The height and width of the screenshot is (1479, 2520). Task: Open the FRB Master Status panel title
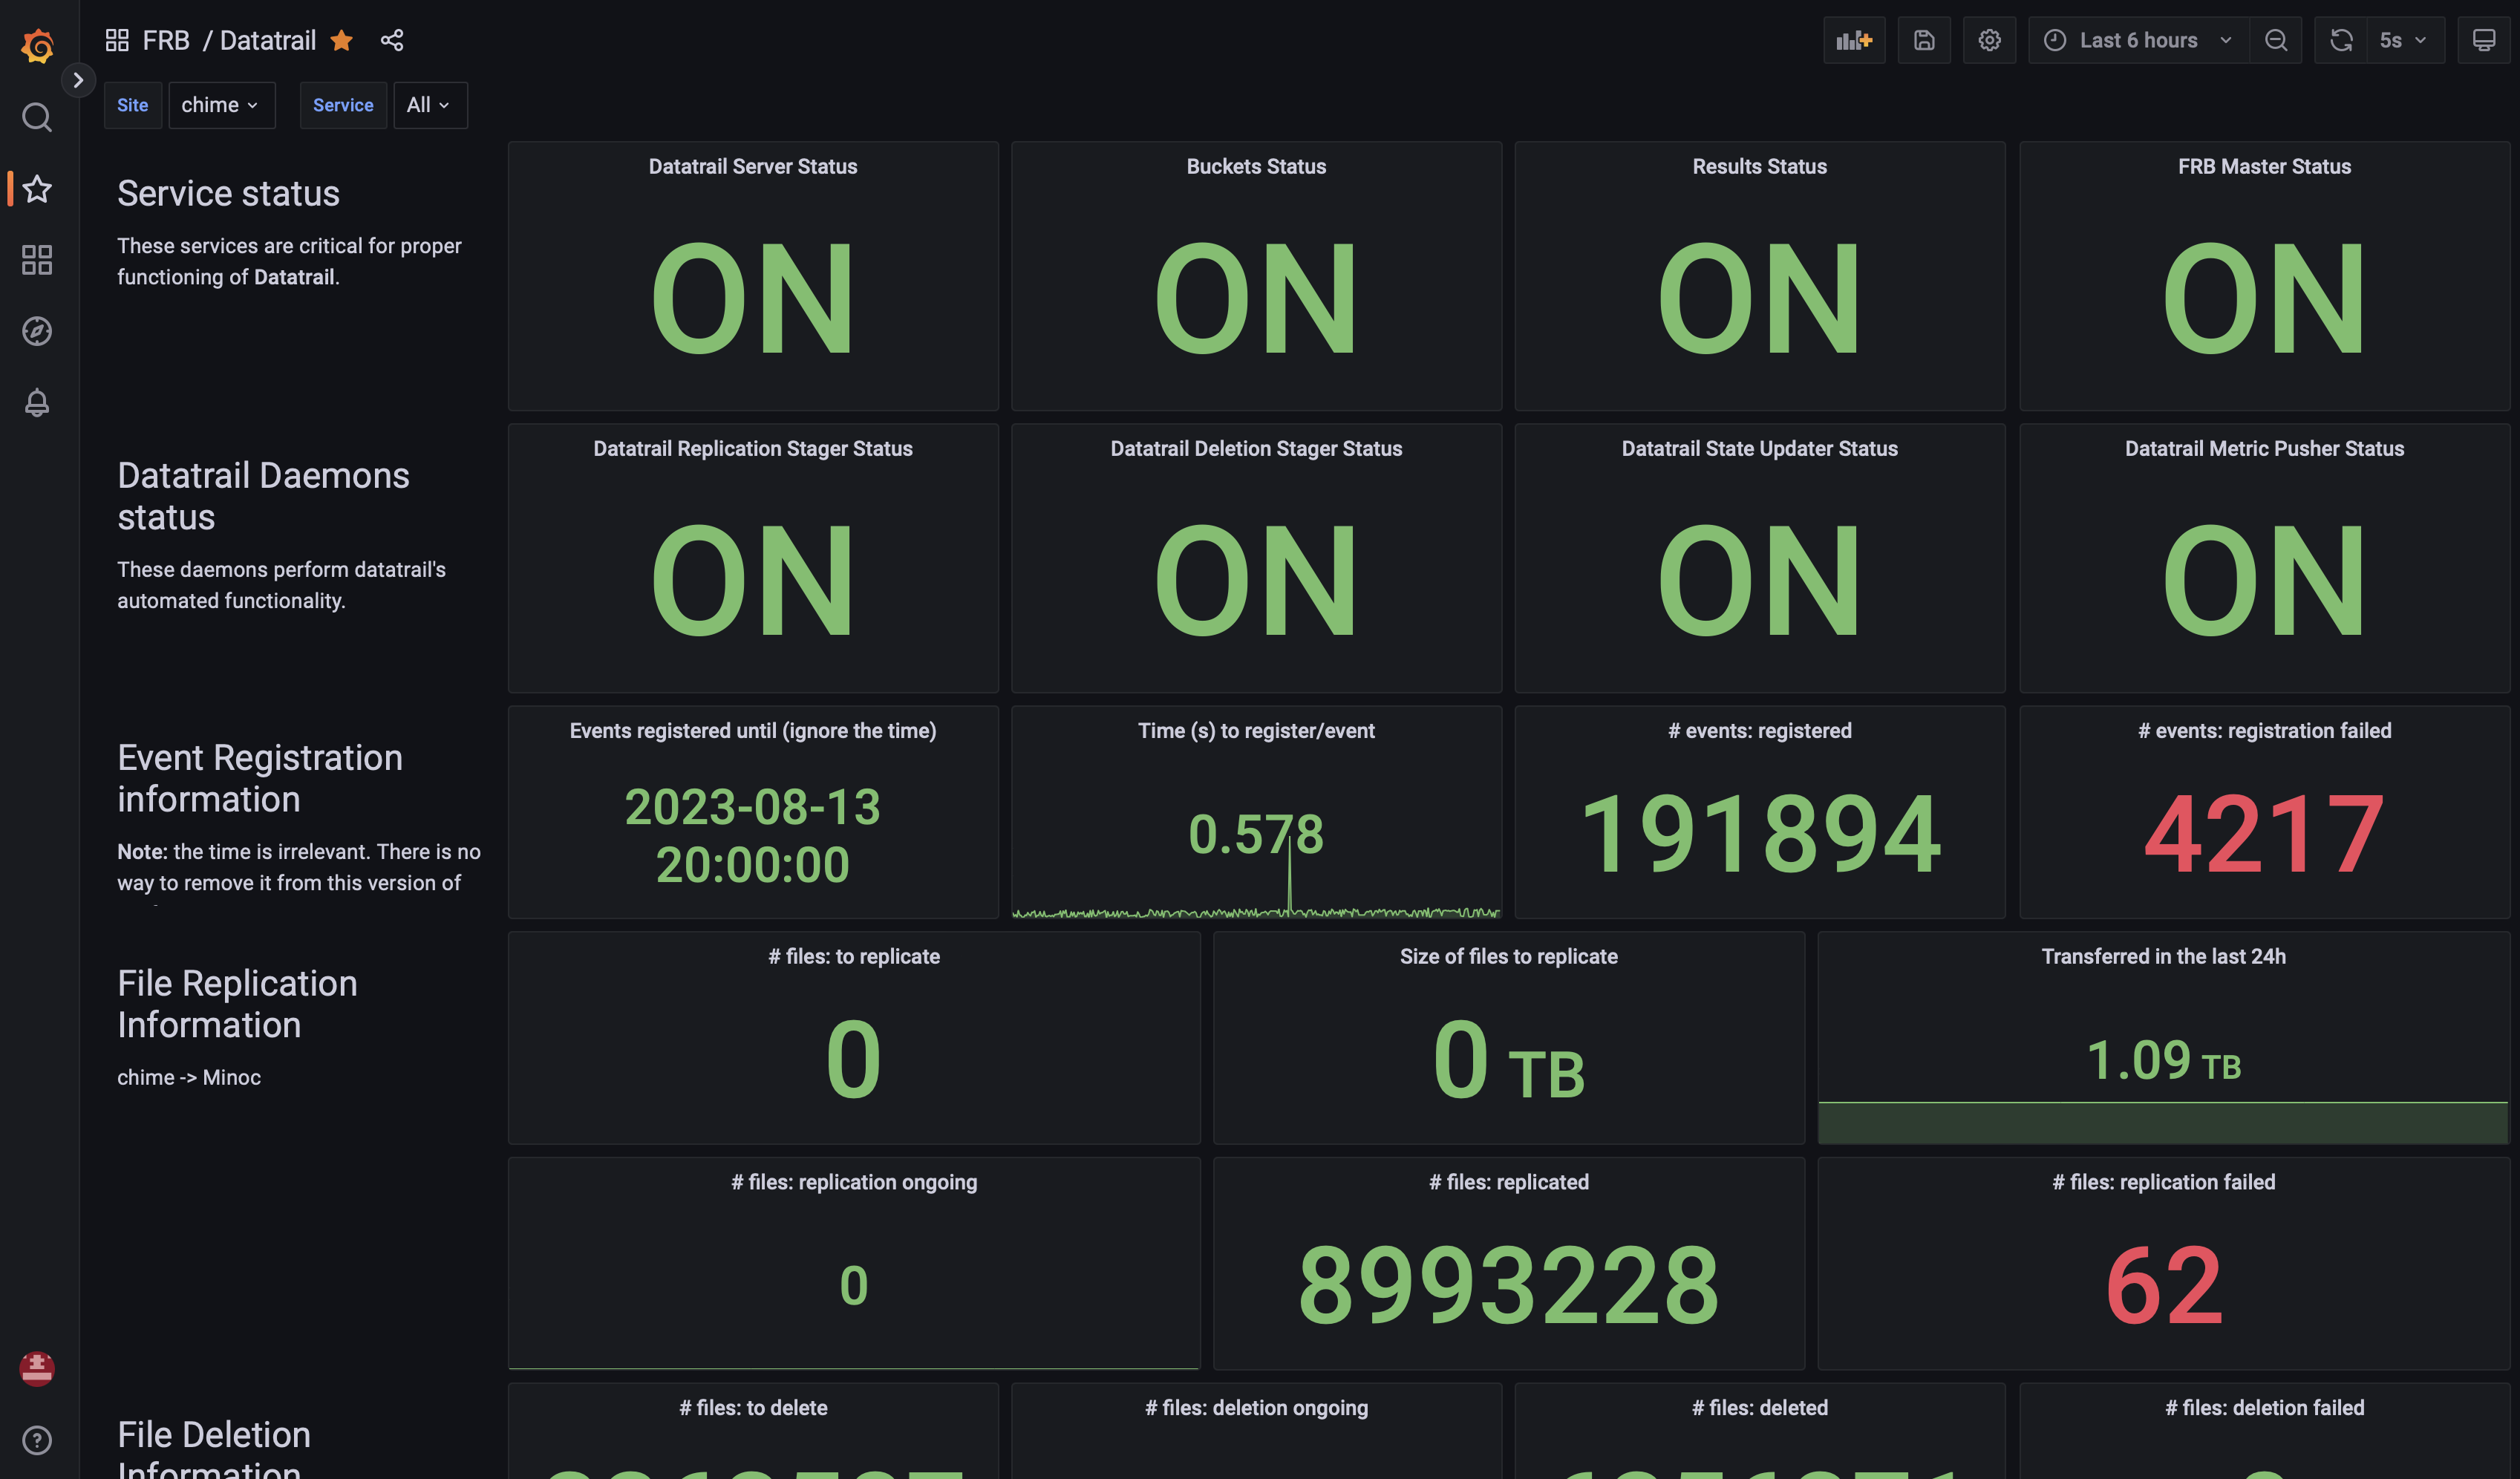tap(2264, 167)
